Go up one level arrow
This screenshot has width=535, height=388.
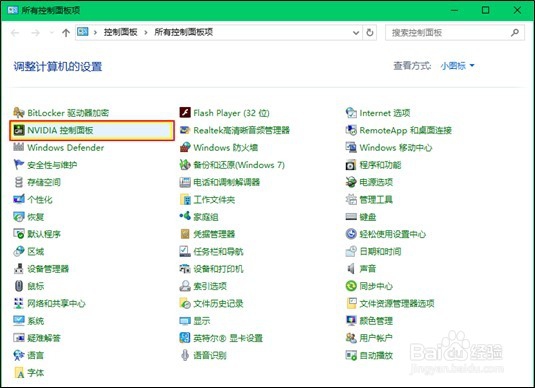pyautogui.click(x=66, y=33)
